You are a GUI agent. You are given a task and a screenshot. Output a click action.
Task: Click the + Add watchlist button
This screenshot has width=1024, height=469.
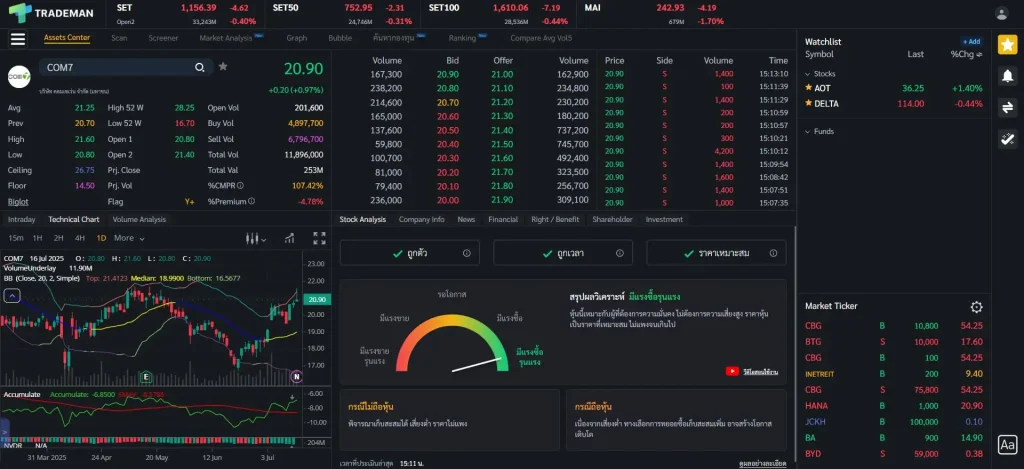971,42
